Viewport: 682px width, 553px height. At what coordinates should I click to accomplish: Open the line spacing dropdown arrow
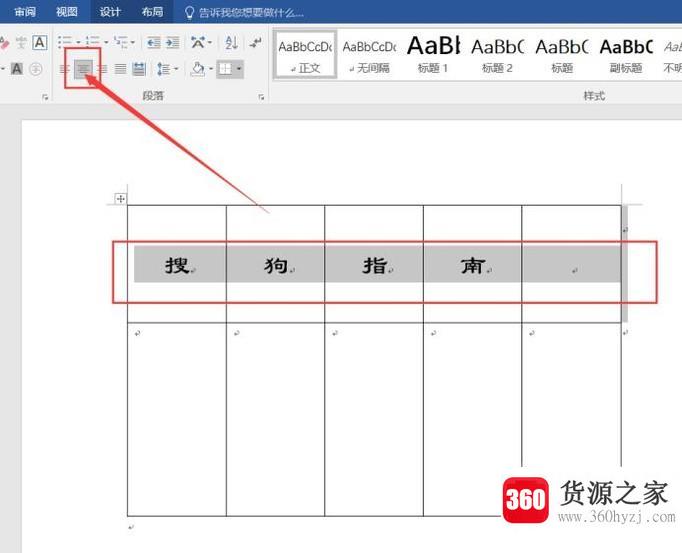pos(176,69)
